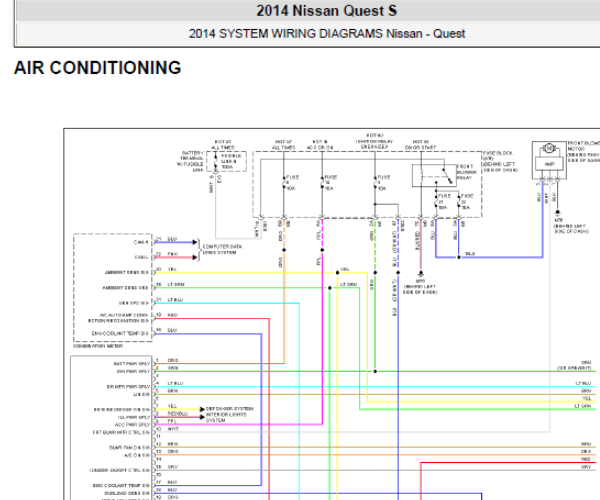Select the "AMBIENT SENS GND" label
The width and height of the screenshot is (600, 500).
[x=126, y=288]
